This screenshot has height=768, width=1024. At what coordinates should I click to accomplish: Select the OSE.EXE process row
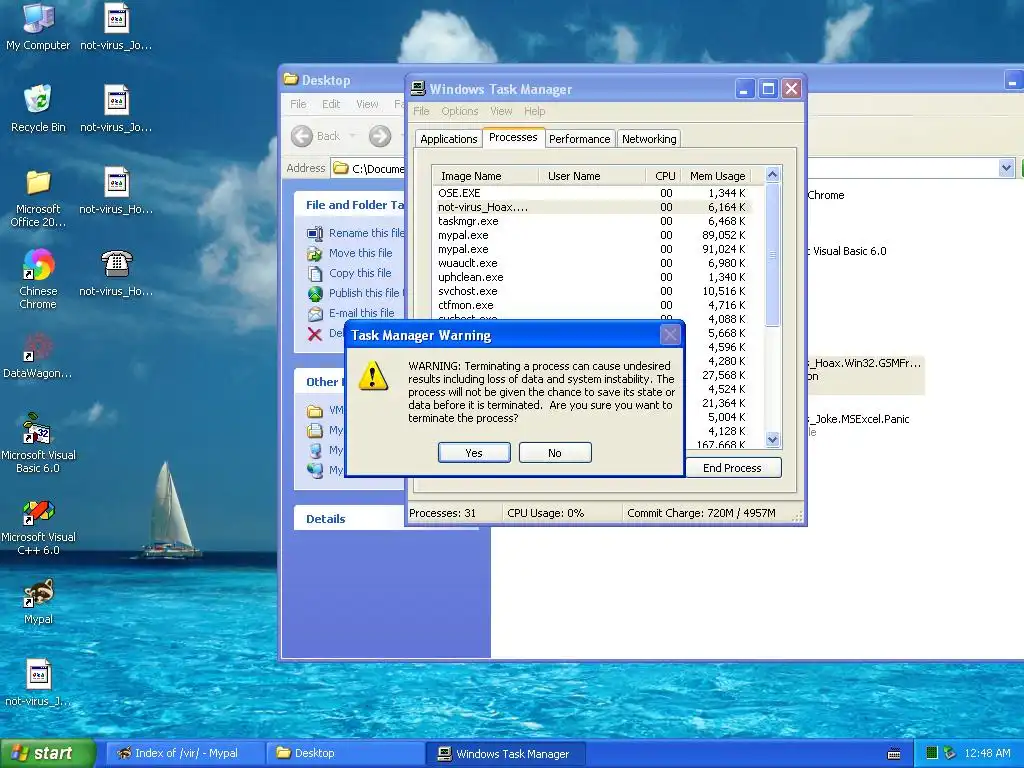tap(592, 193)
